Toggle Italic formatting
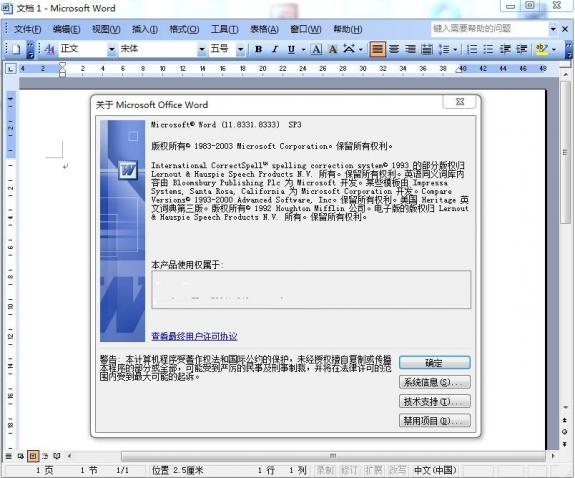 [275, 49]
